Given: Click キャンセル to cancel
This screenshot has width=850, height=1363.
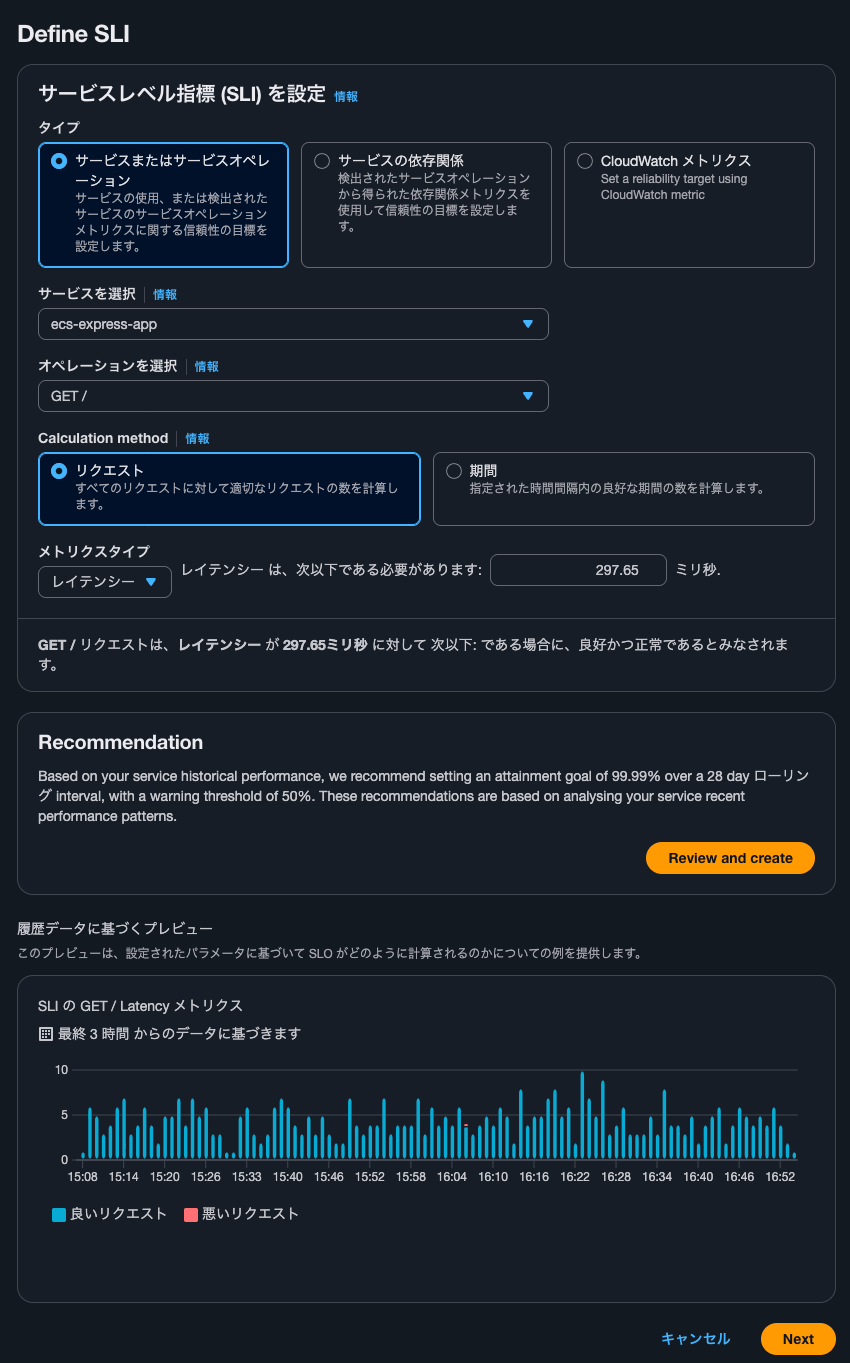Looking at the screenshot, I should coord(695,1338).
